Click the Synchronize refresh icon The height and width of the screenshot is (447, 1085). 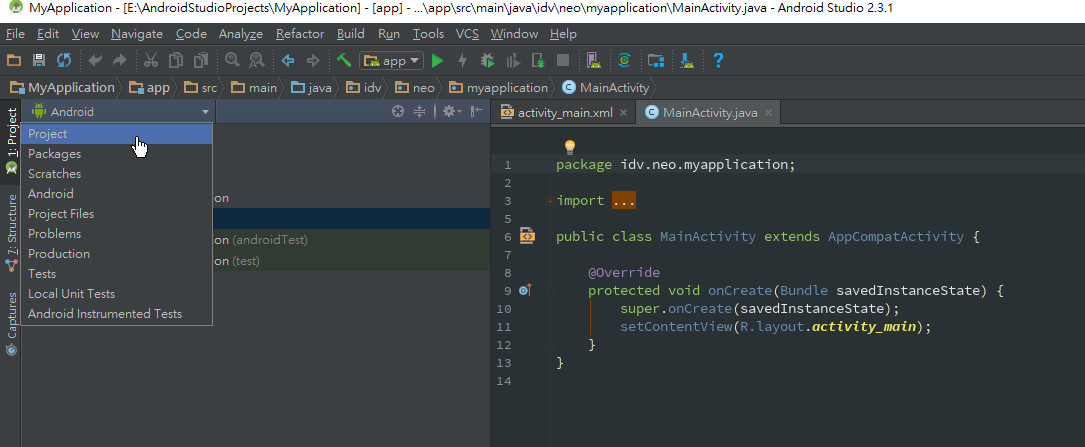[x=64, y=61]
